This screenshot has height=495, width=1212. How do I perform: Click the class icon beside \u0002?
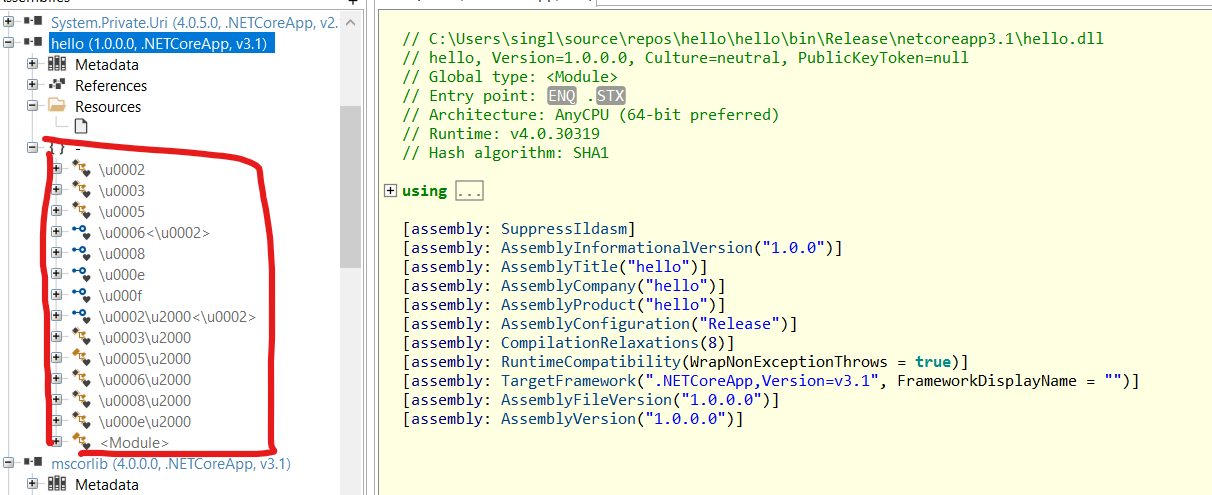[x=82, y=169]
